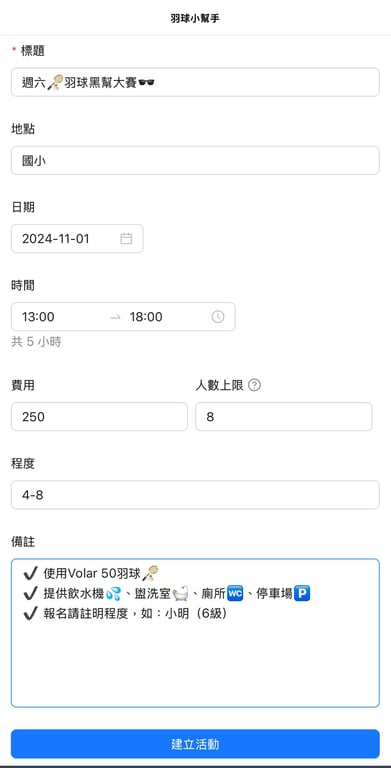Focus the 程度 field showing 4-8
Viewport: 391px width, 768px height.
pyautogui.click(x=196, y=495)
